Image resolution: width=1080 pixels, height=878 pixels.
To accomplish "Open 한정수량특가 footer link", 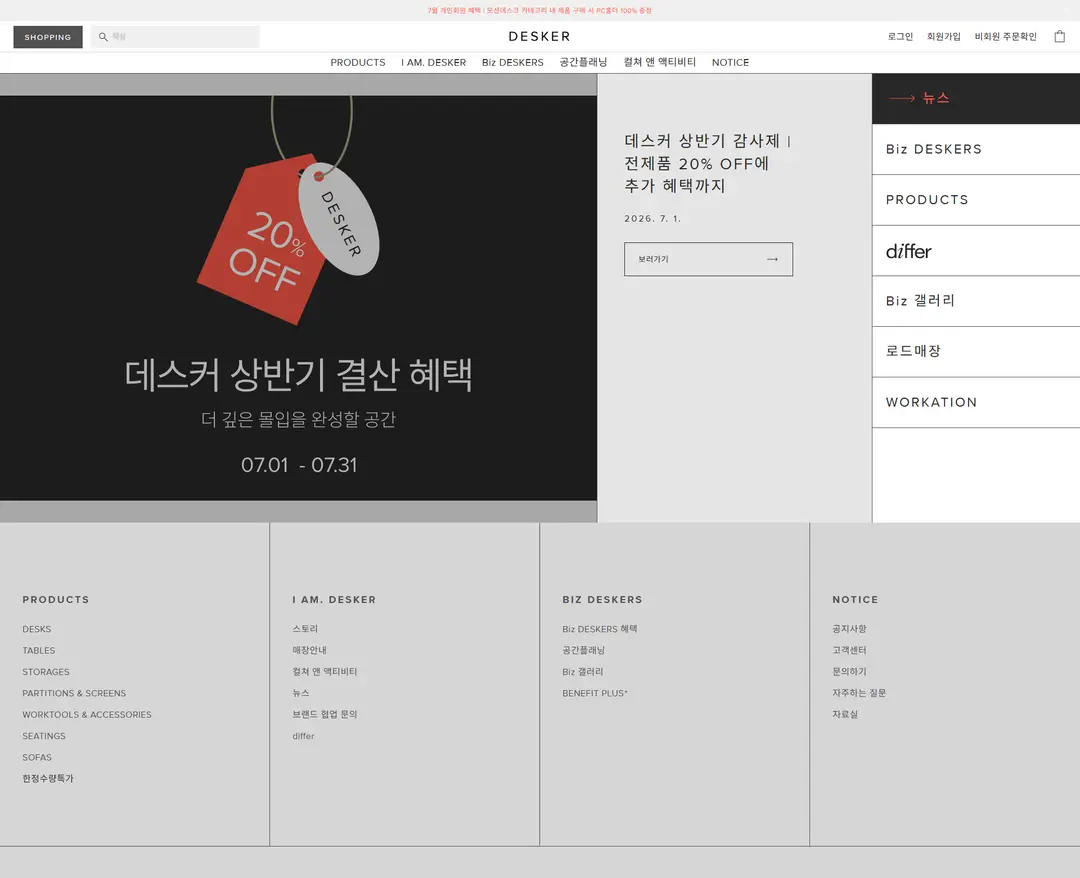I will coord(48,779).
